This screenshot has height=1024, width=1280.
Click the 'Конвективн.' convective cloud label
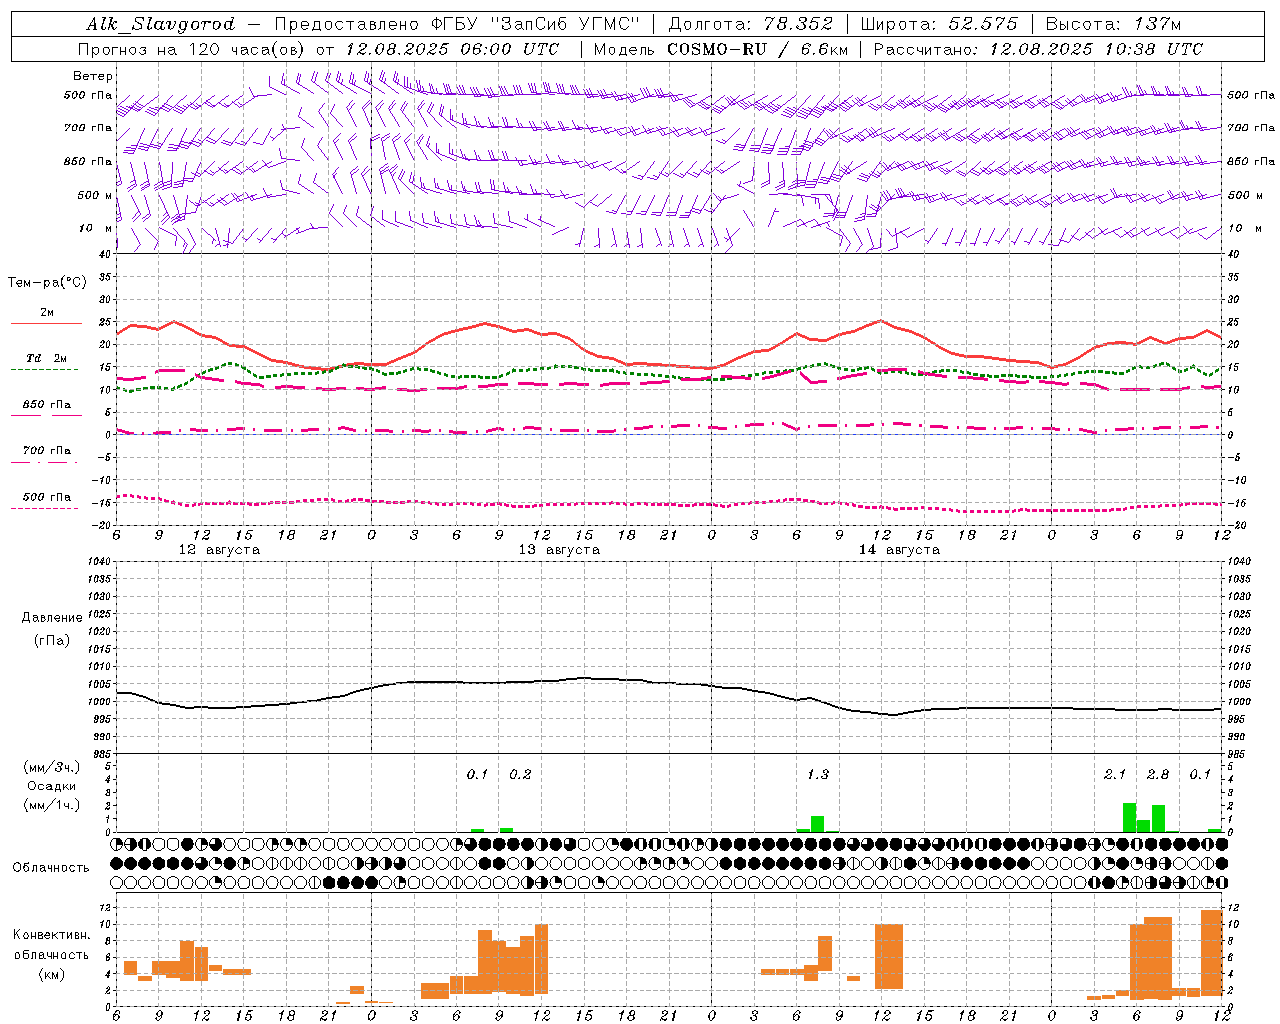tap(51, 935)
